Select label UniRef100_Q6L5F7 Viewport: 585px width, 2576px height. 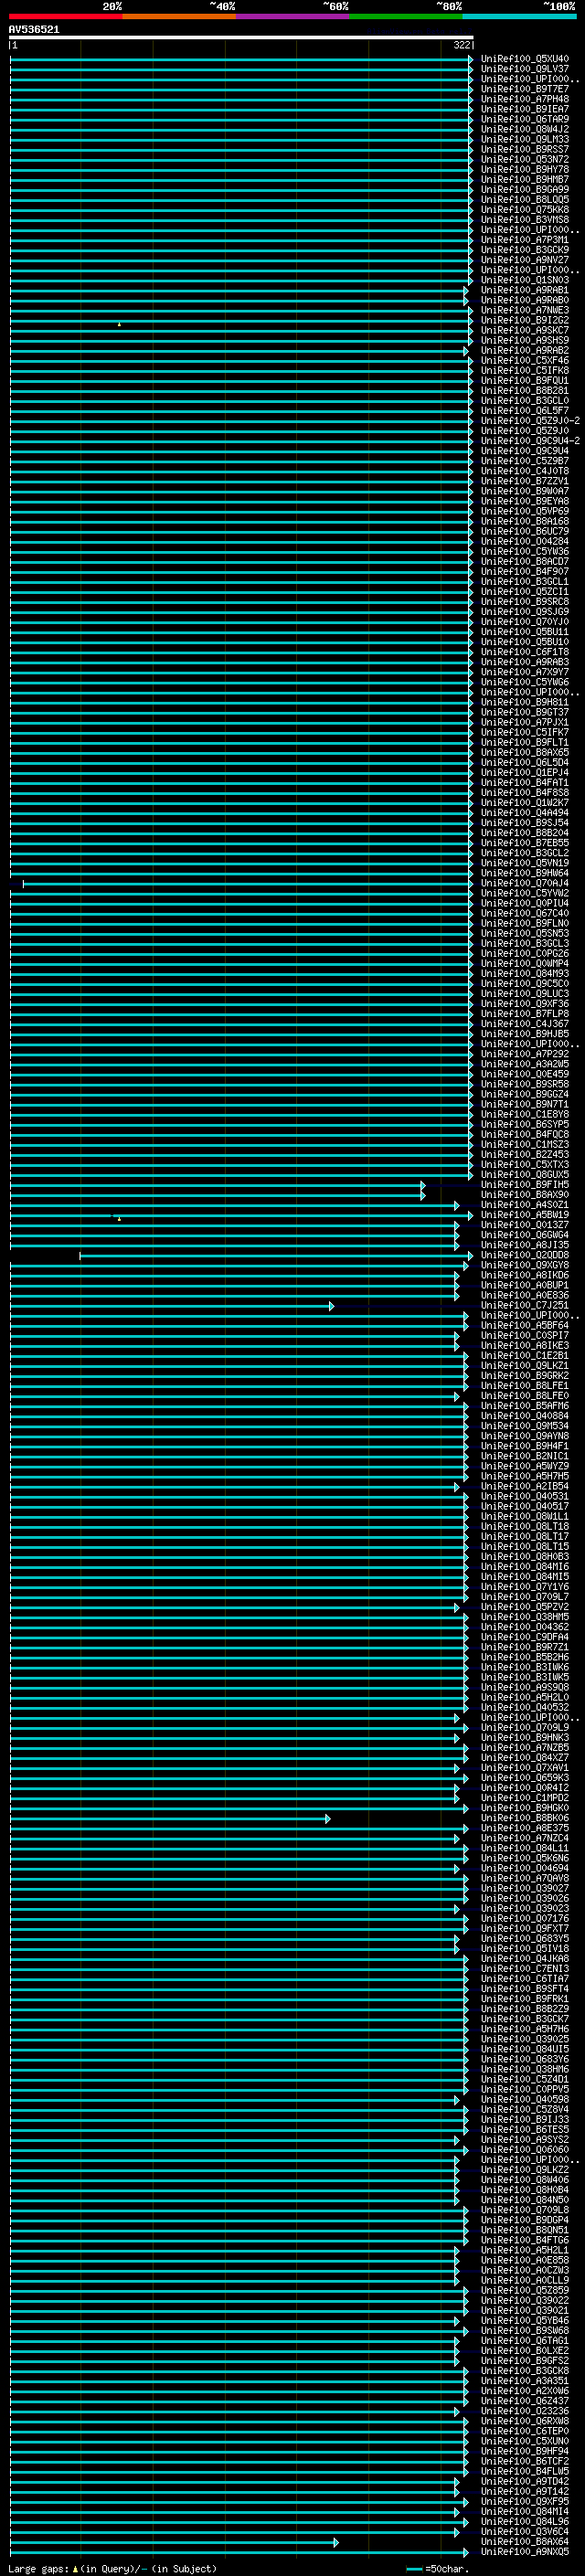tap(525, 410)
